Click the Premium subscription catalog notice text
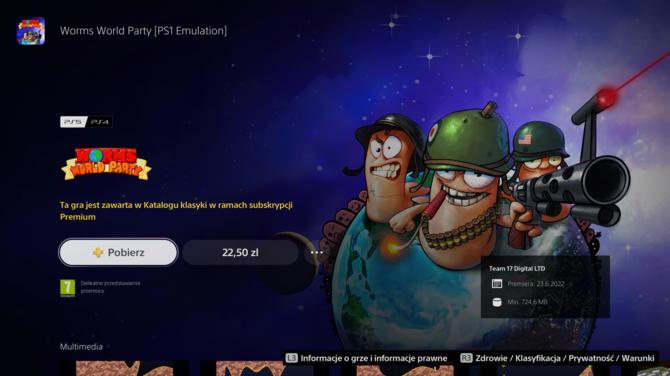670x376 pixels. pyautogui.click(x=176, y=211)
